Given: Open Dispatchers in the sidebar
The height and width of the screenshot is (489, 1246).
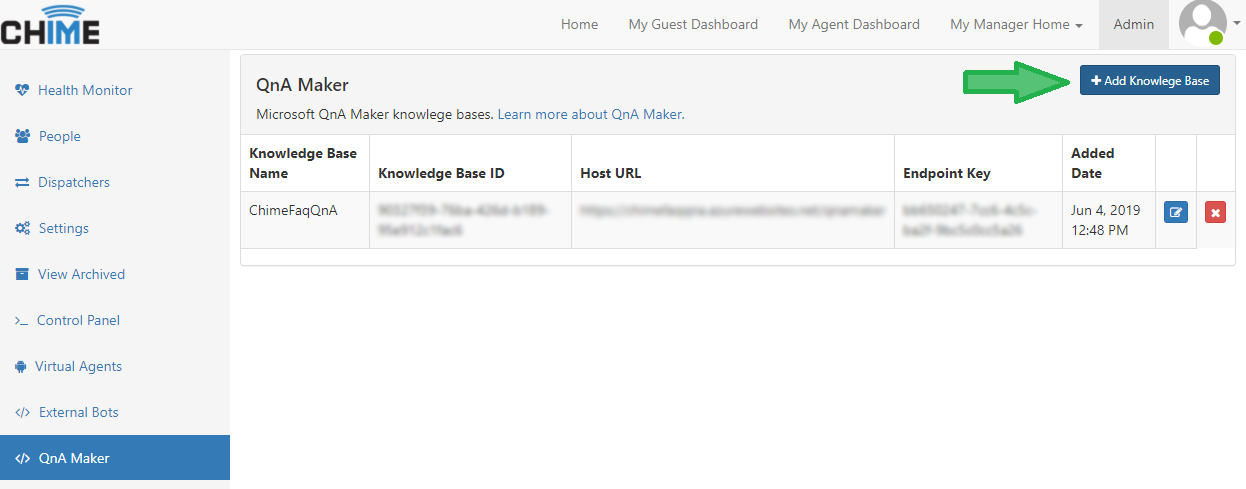Looking at the screenshot, I should (115, 182).
